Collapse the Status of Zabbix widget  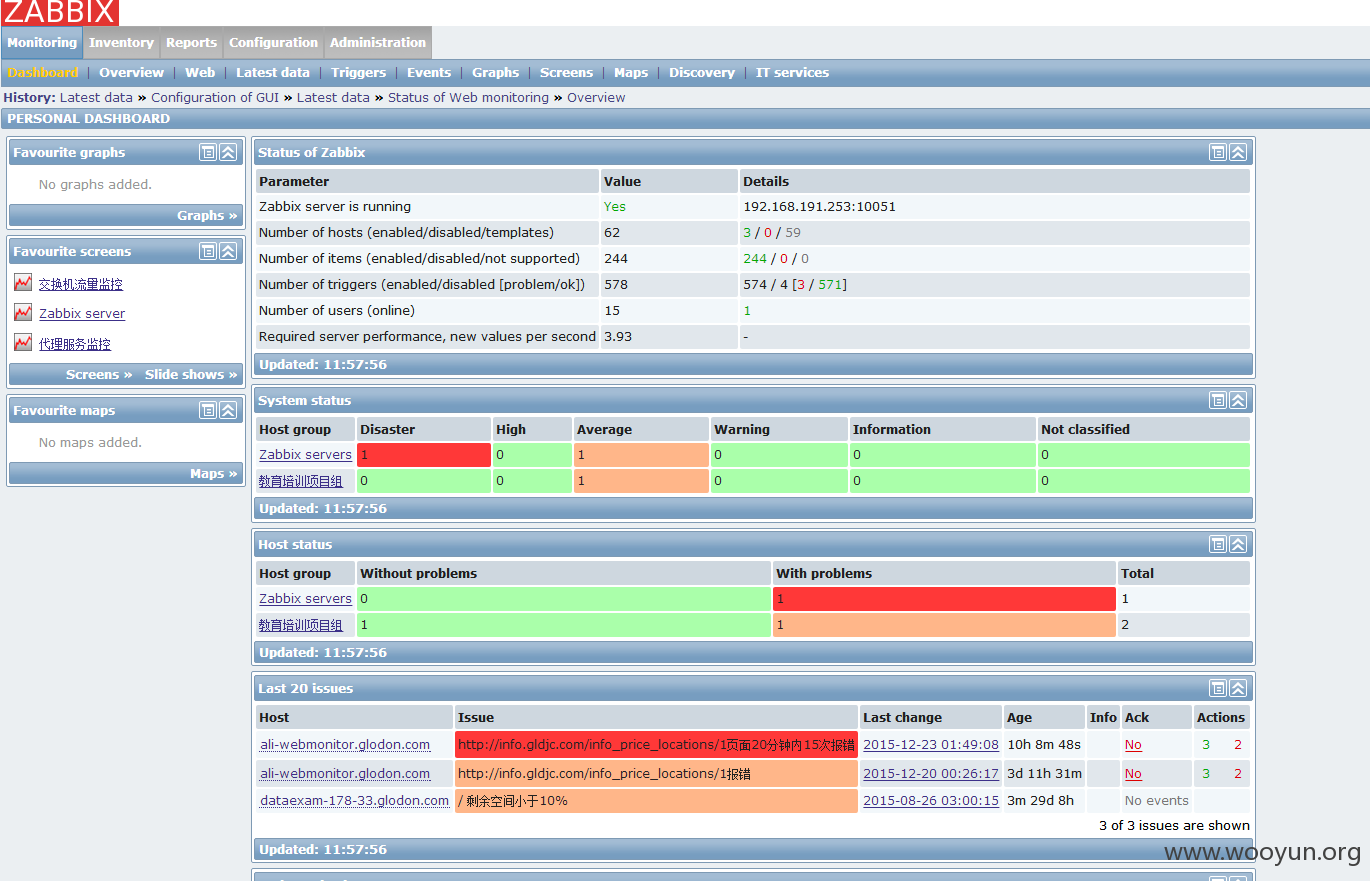click(x=1238, y=152)
